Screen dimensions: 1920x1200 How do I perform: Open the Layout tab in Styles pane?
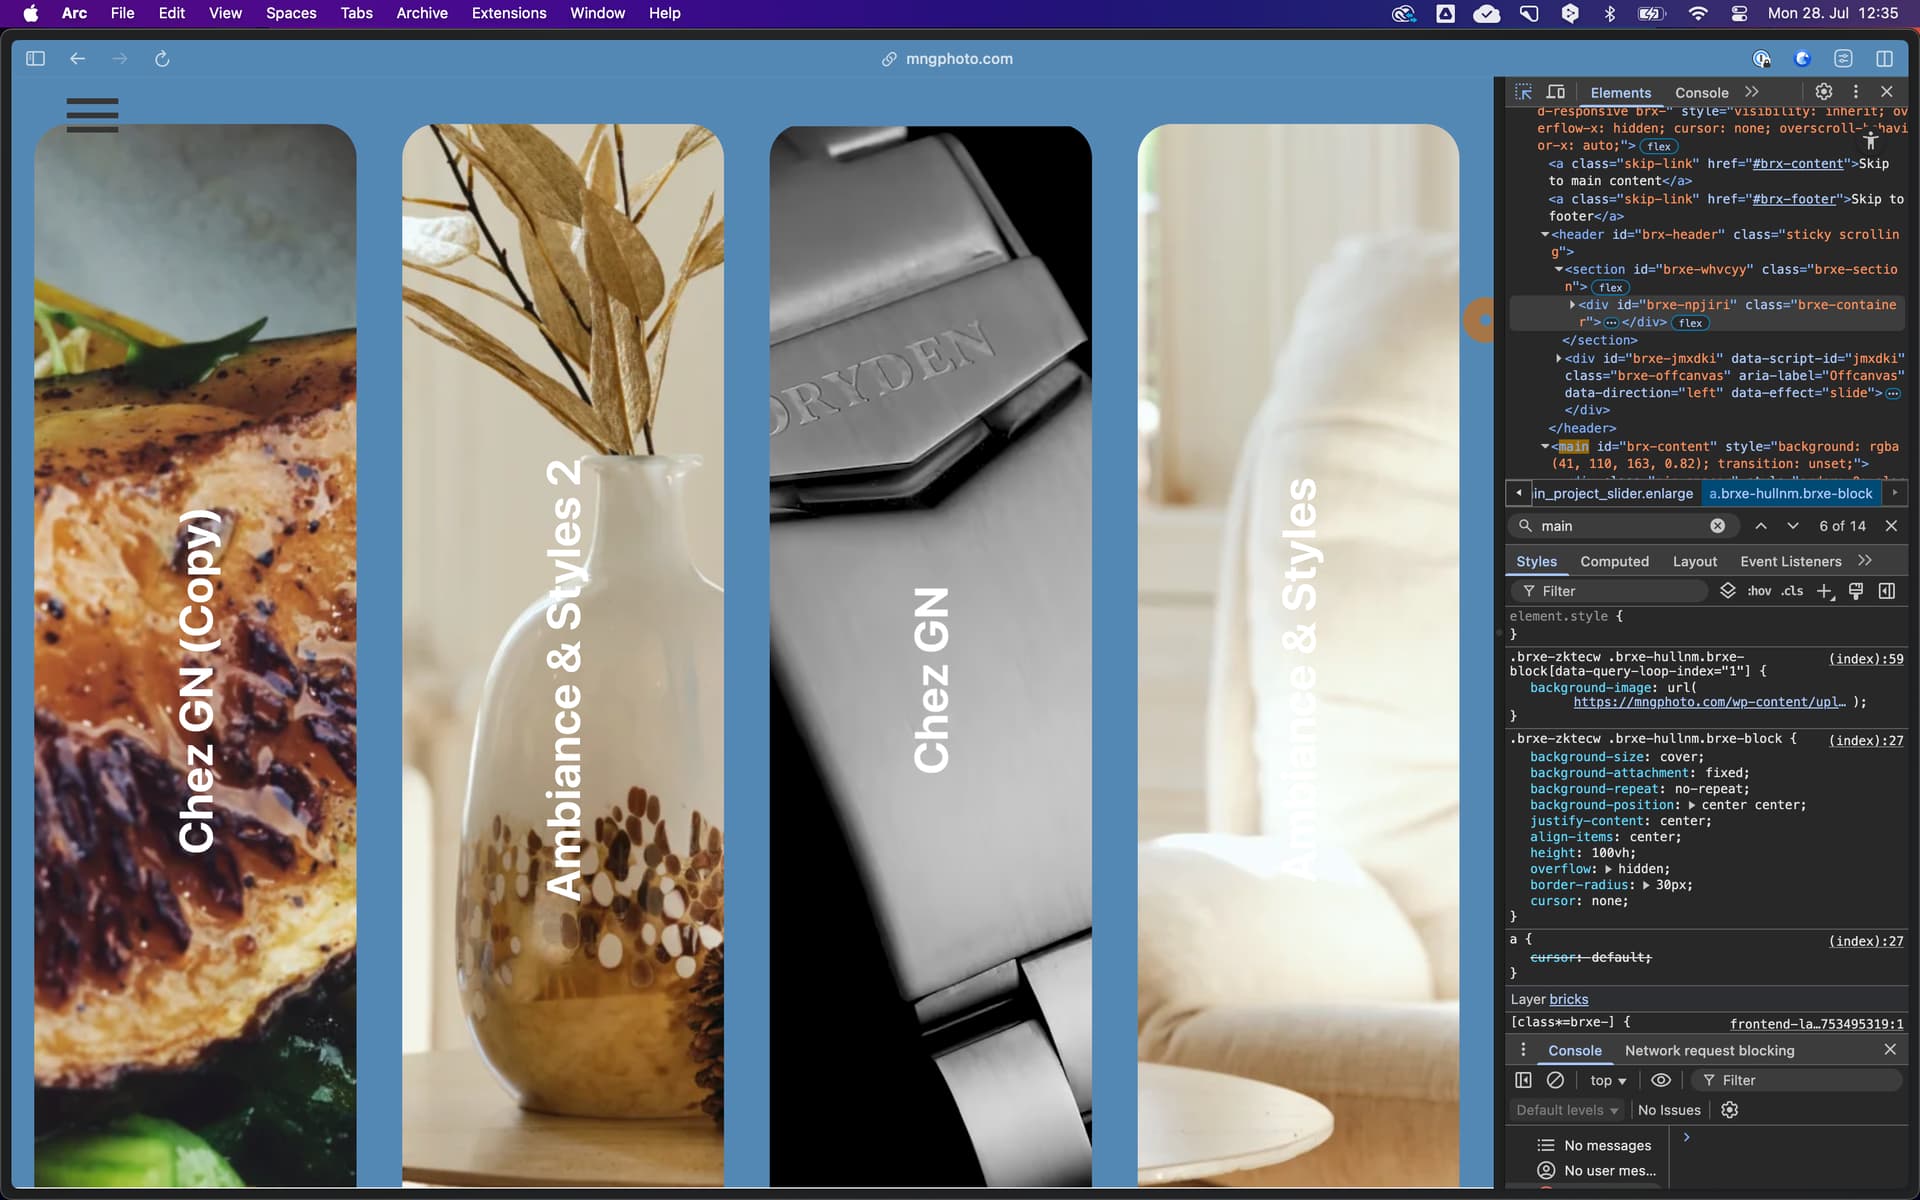point(1694,561)
